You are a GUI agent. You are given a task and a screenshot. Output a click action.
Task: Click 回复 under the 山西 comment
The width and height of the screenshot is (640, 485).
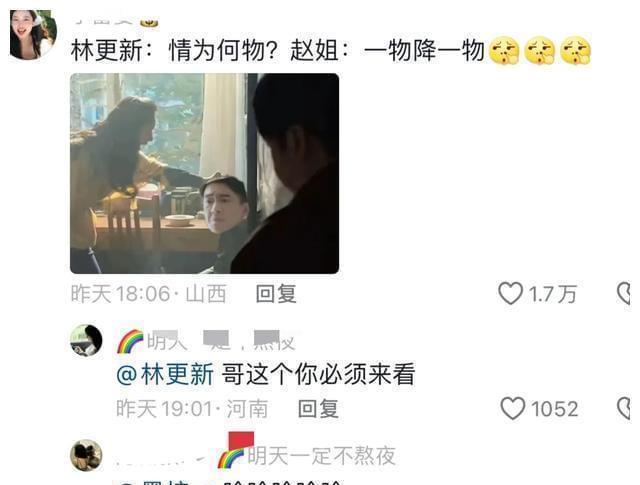276,294
